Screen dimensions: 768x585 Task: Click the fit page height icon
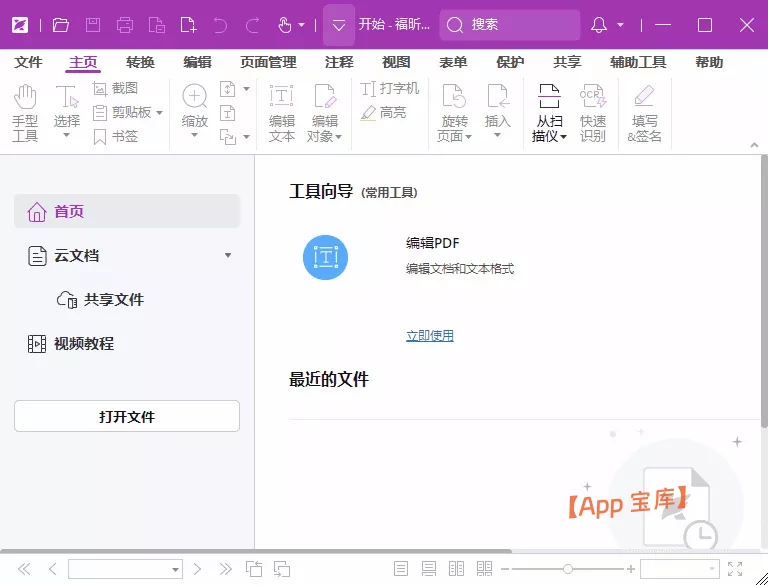pos(228,89)
